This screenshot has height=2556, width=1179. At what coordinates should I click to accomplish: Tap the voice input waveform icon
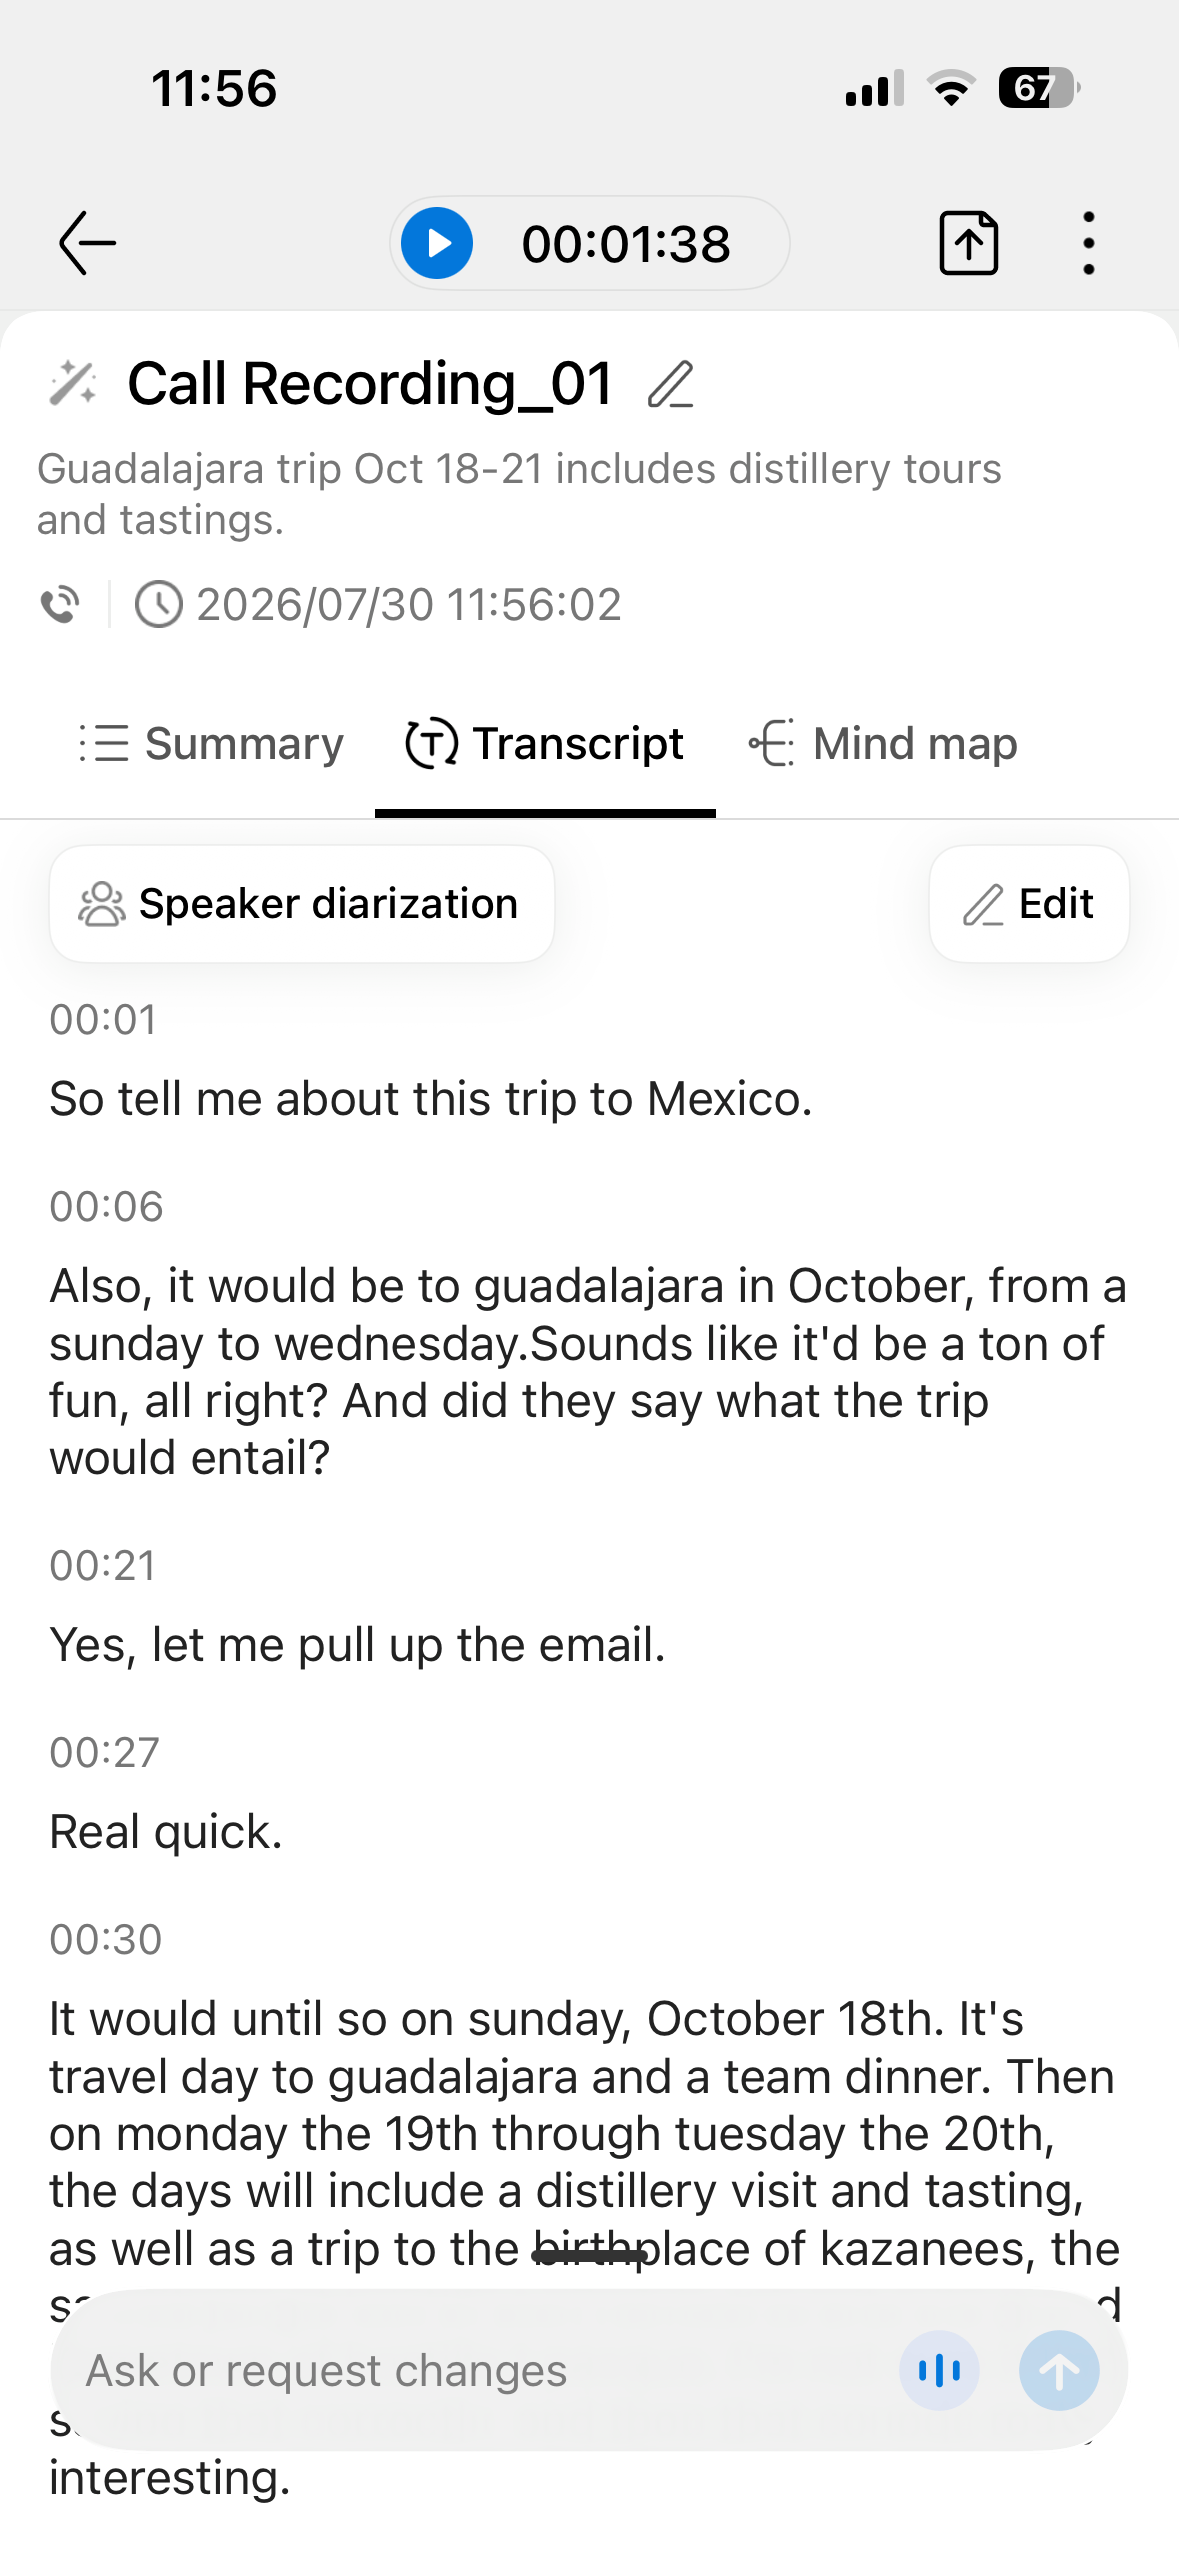pos(939,2370)
